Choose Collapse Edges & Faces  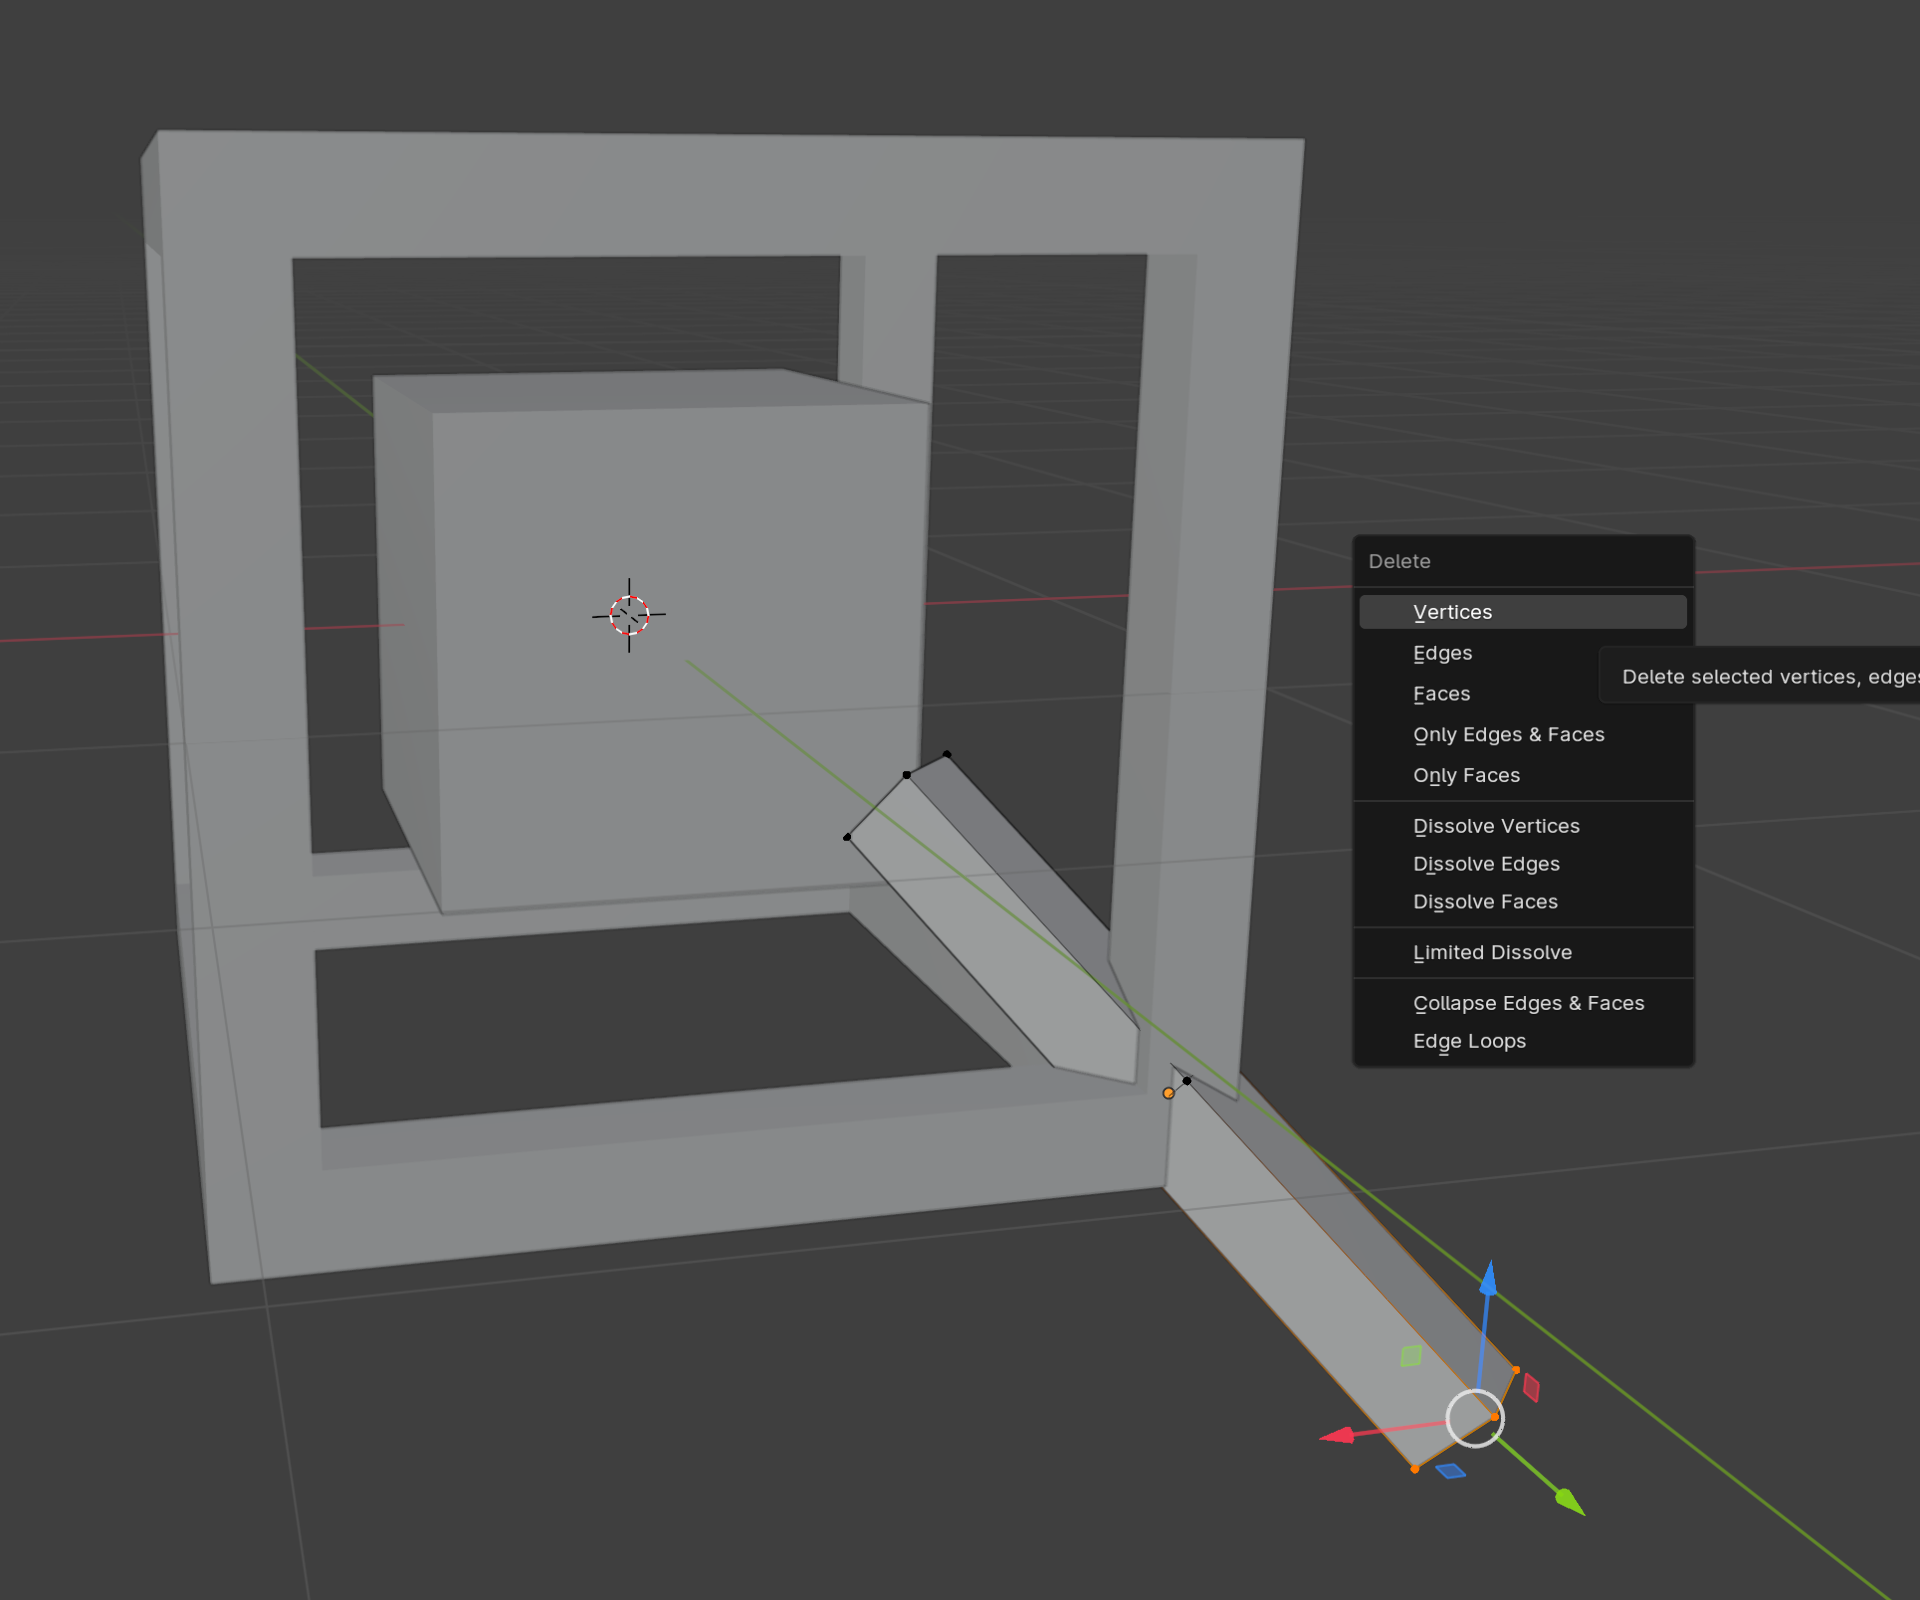click(1528, 1003)
